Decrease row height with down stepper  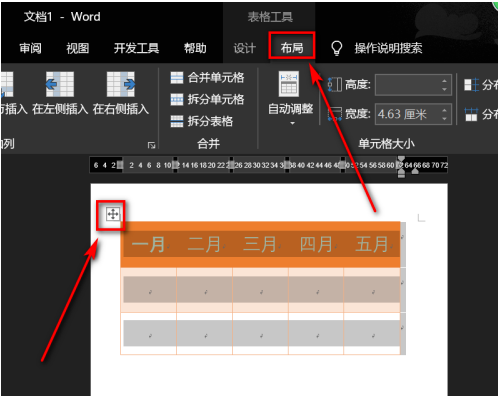coord(444,89)
